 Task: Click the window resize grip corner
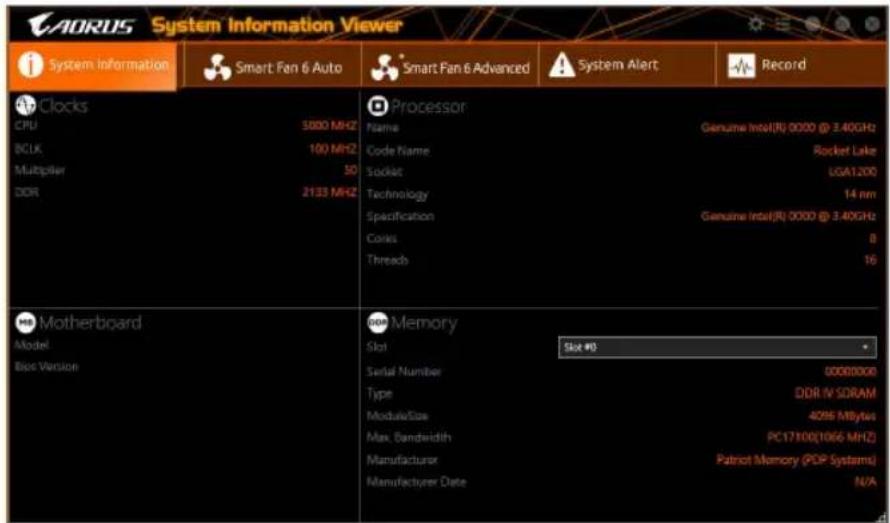[x=881, y=516]
